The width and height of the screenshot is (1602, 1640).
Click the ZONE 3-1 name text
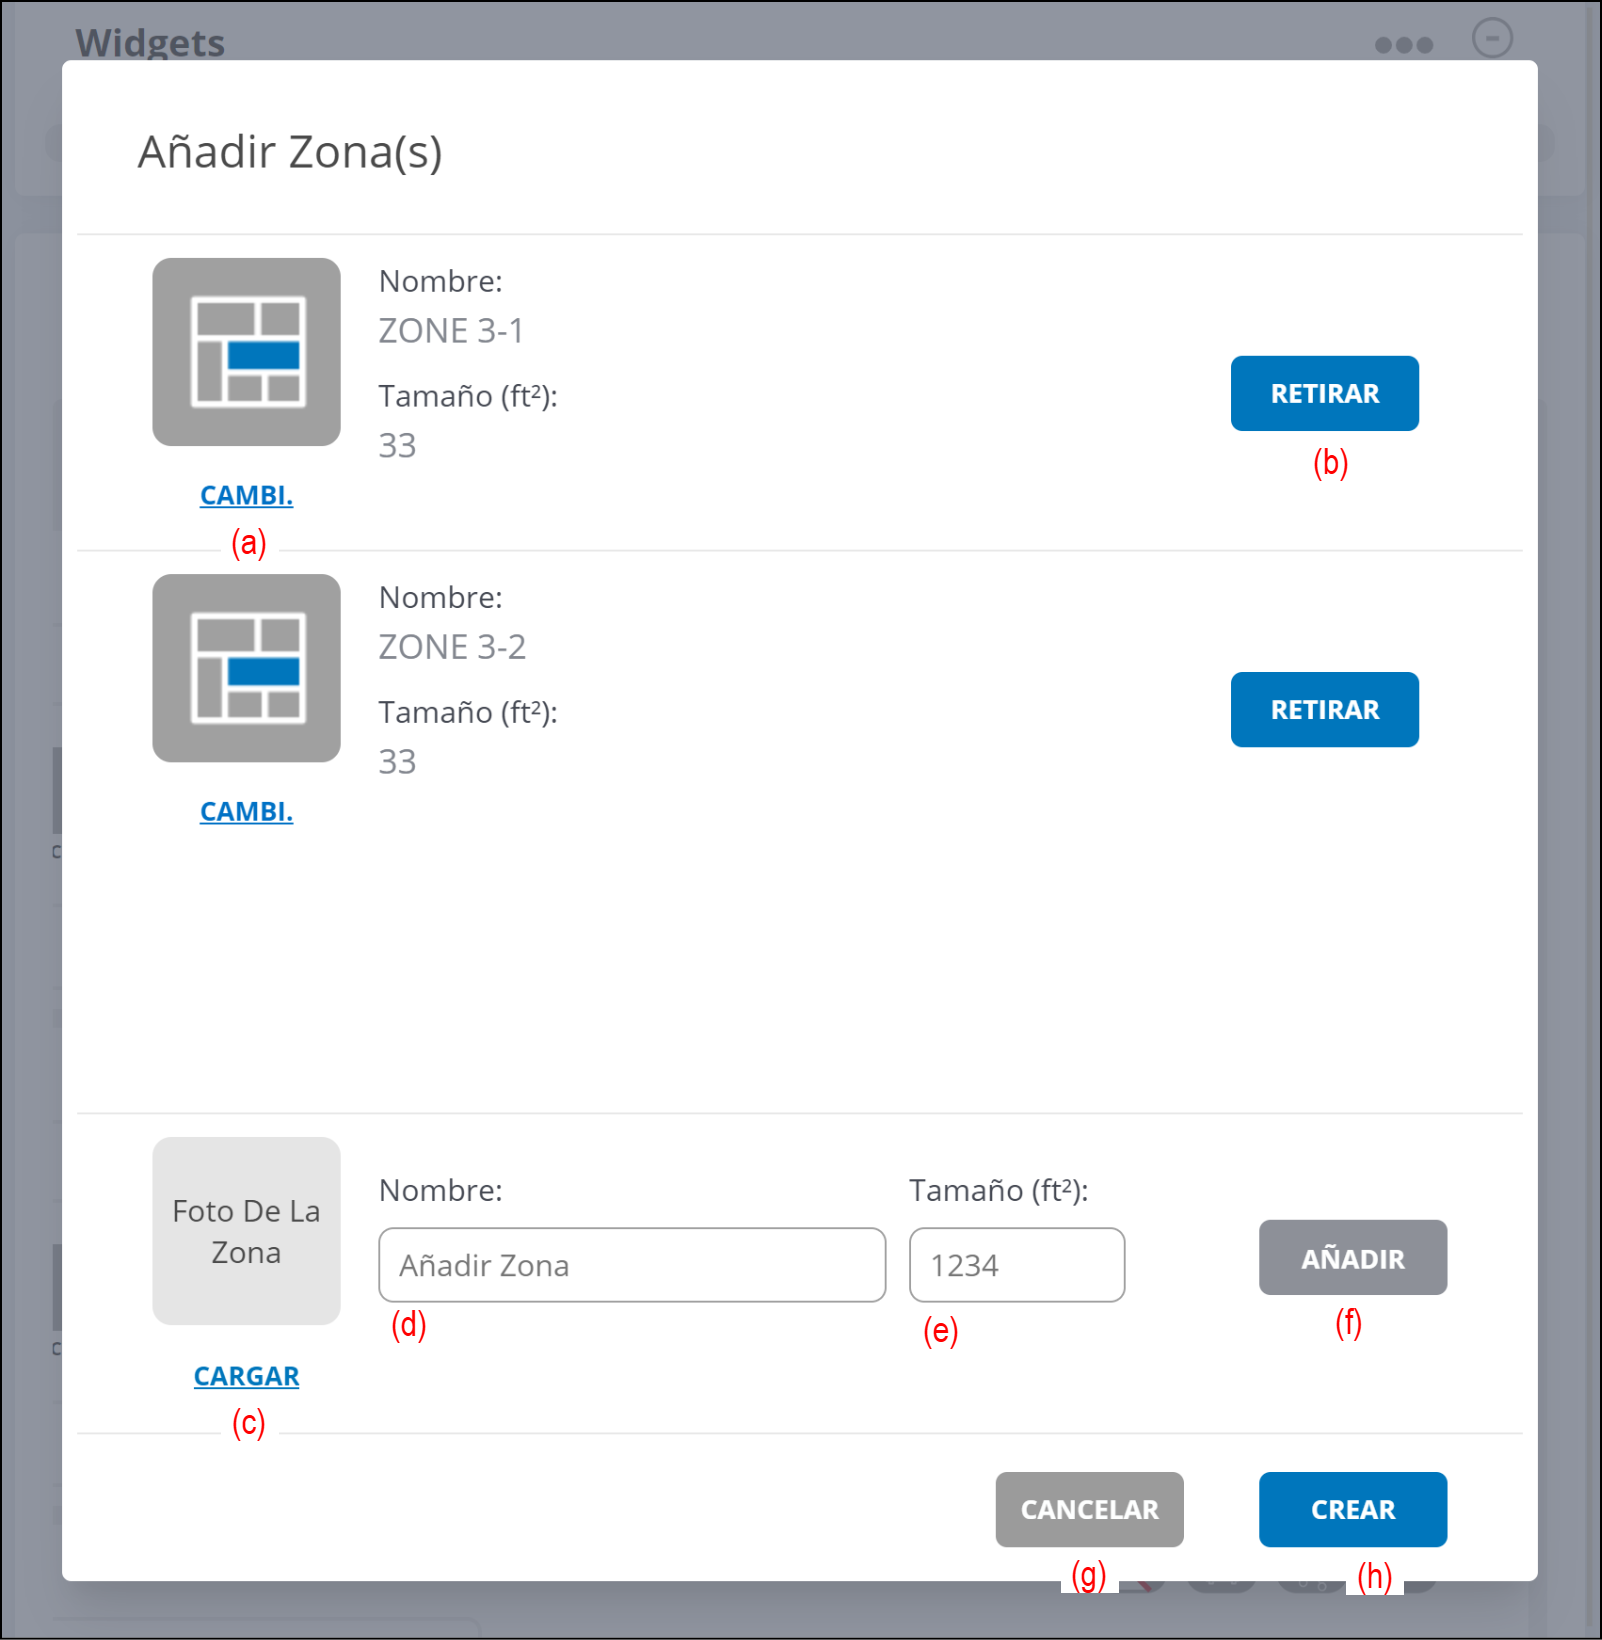451,331
